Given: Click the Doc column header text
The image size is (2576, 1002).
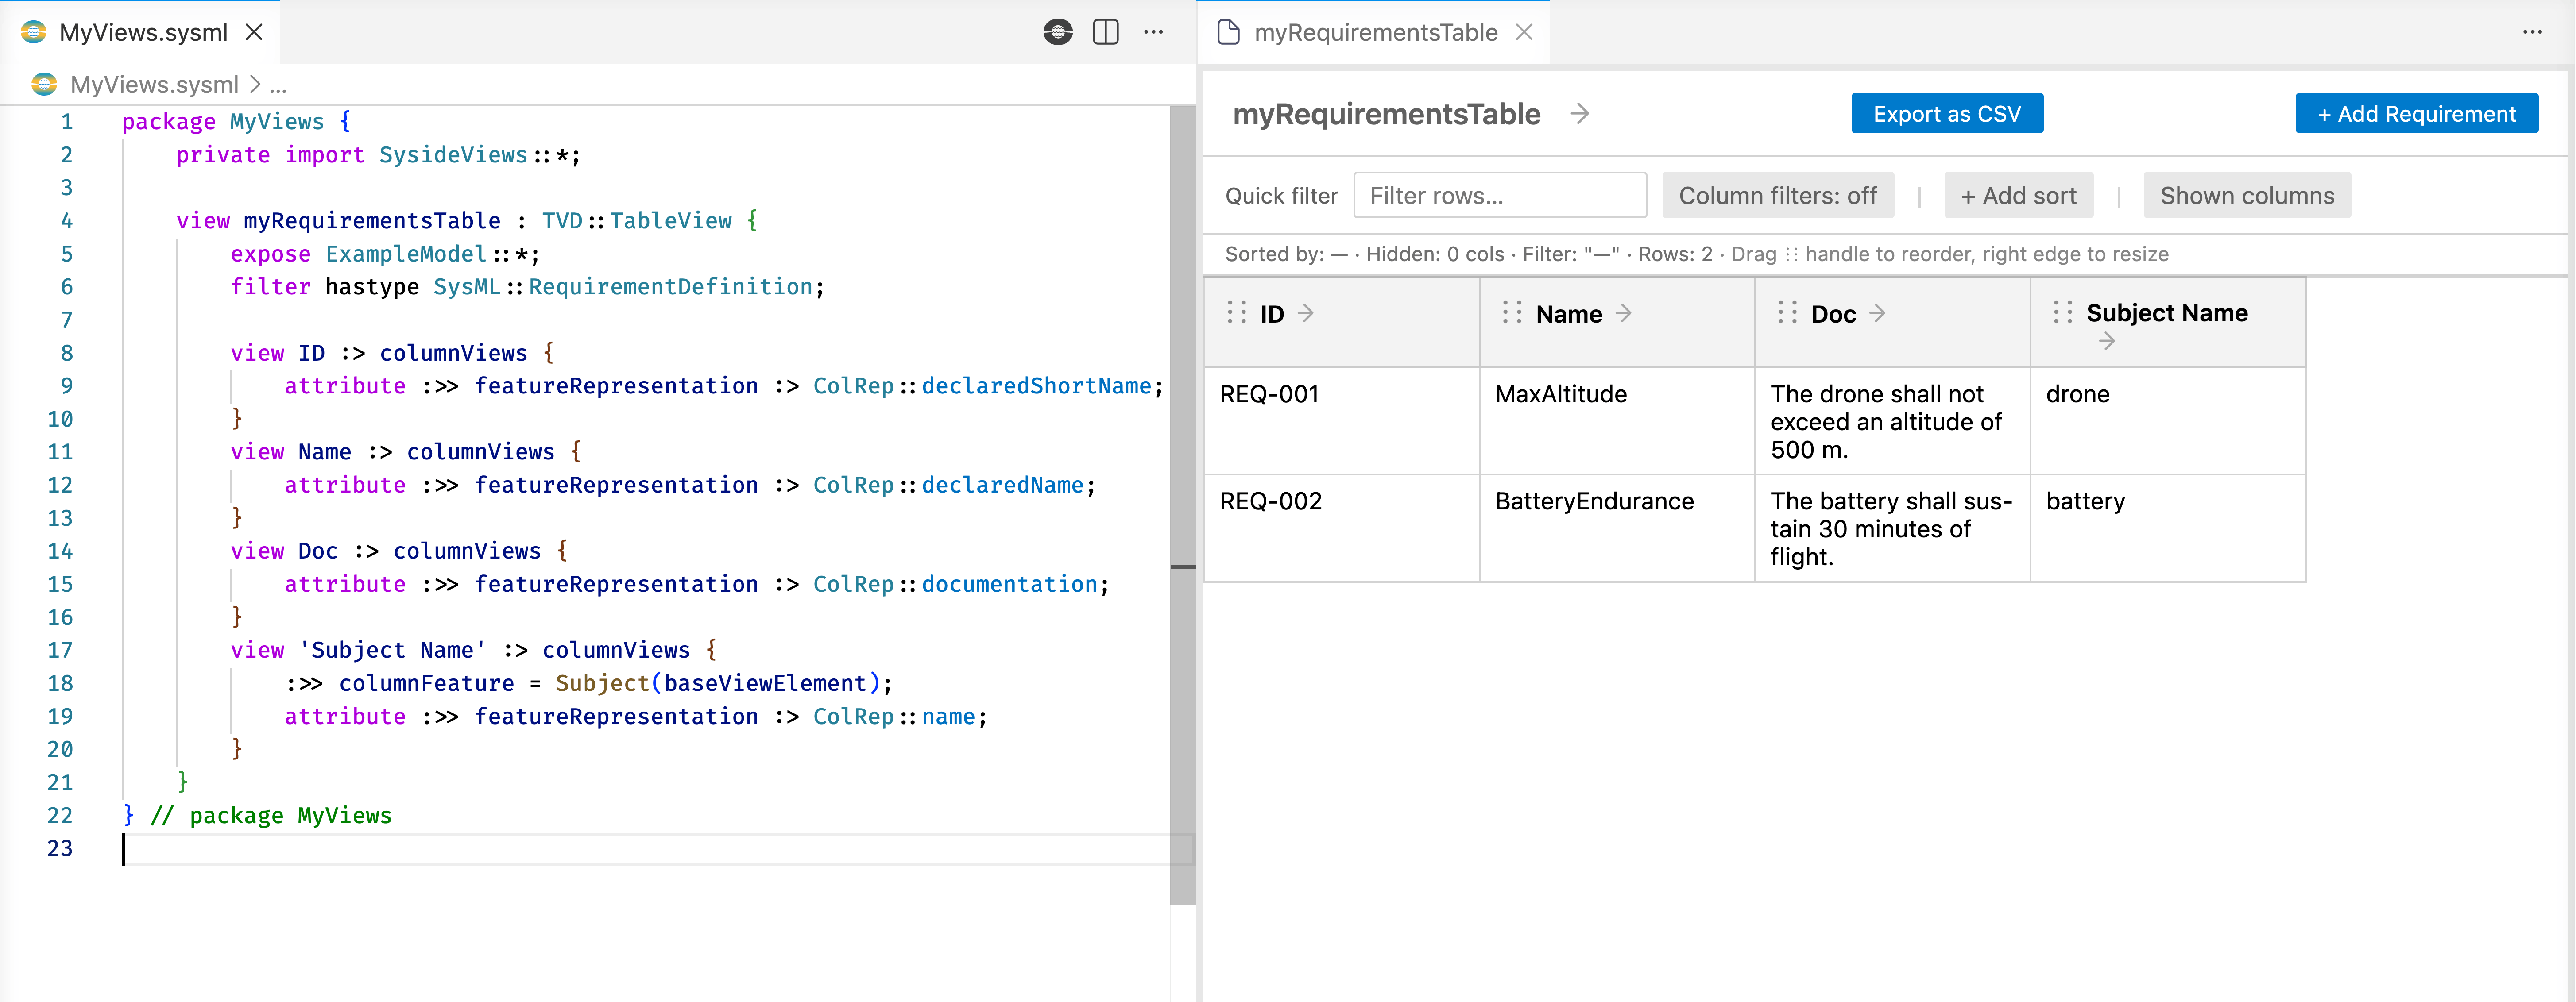Looking at the screenshot, I should [x=1833, y=314].
